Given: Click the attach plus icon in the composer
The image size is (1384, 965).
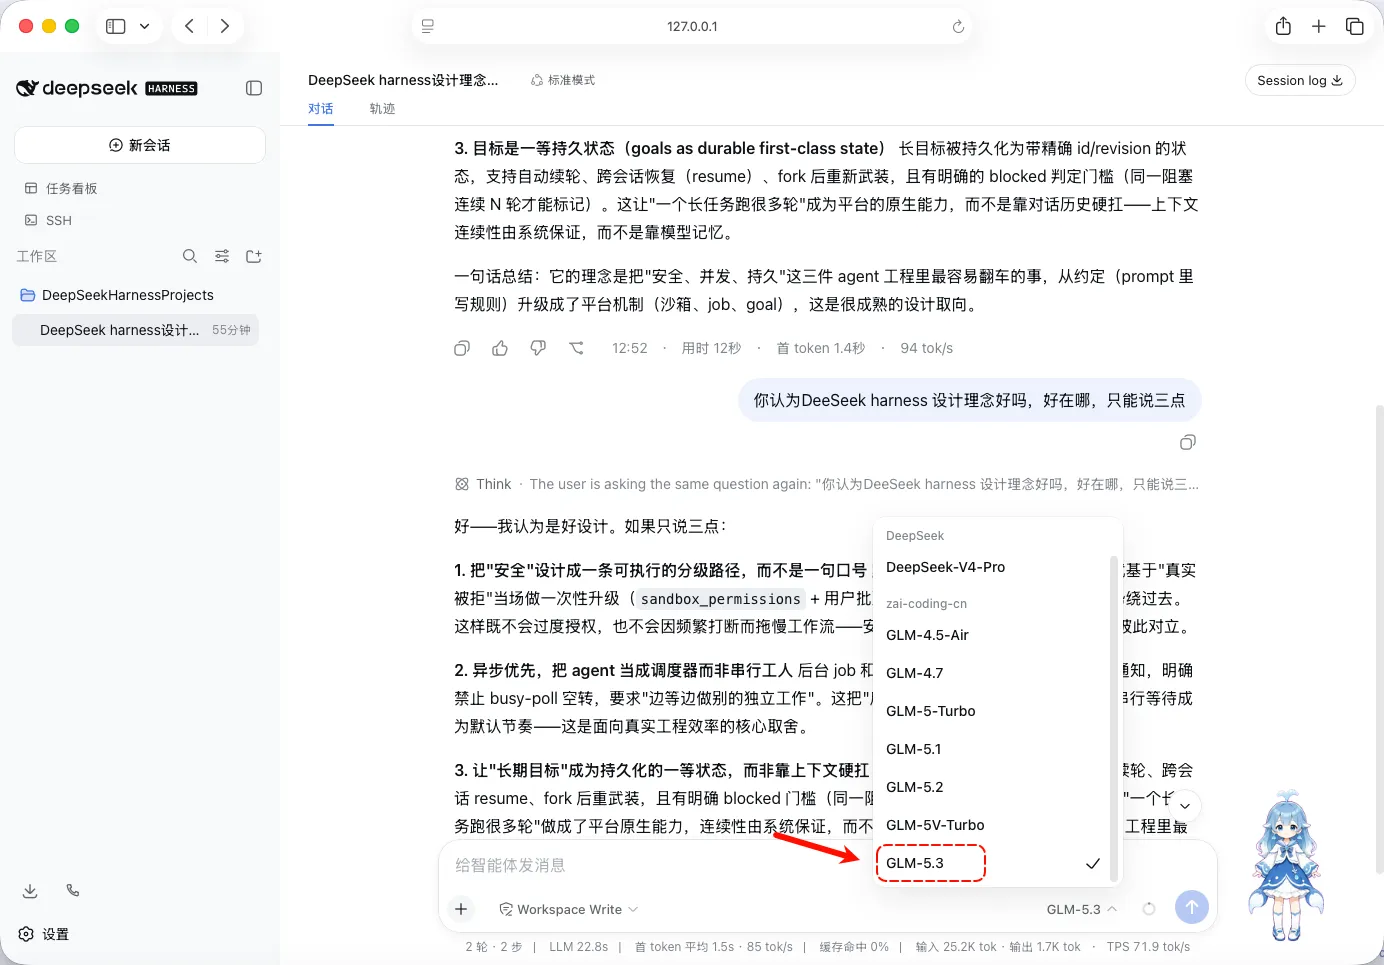Looking at the screenshot, I should click(x=461, y=909).
